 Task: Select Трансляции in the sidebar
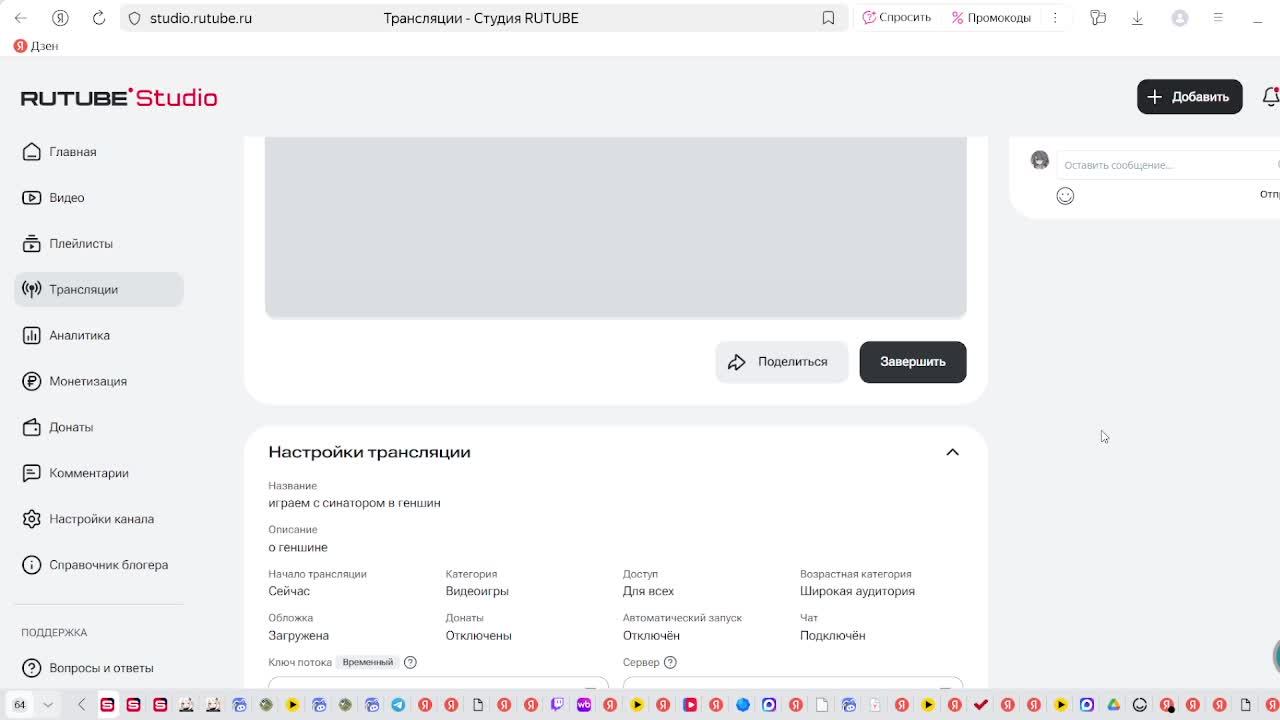98,290
